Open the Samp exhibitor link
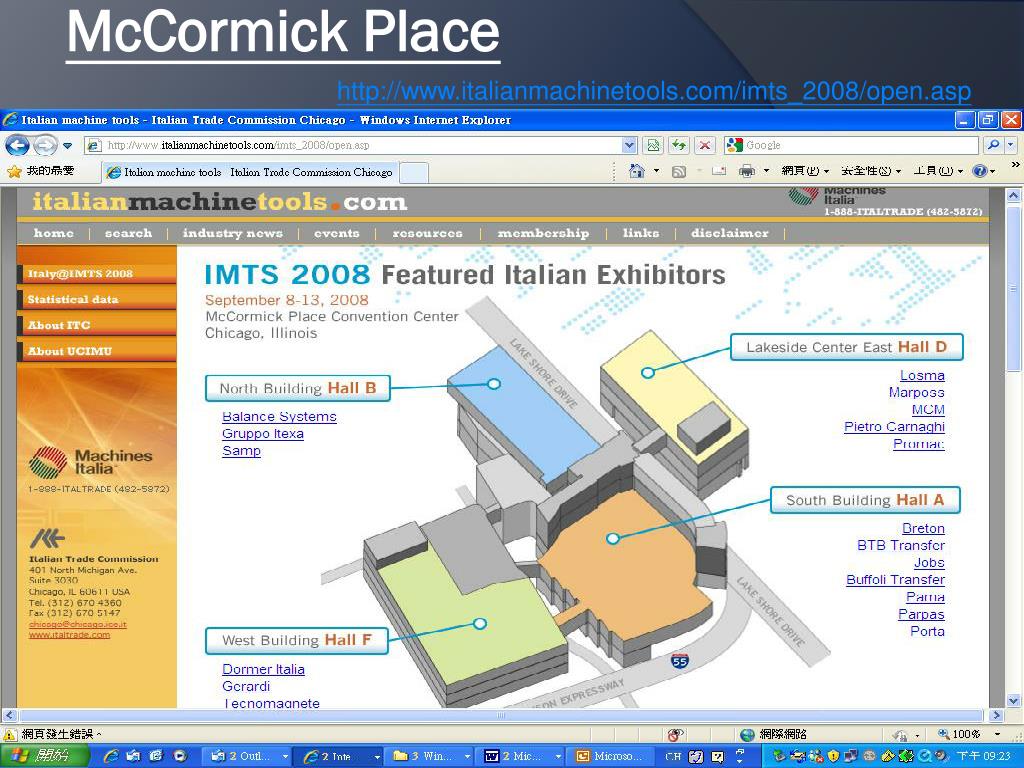This screenshot has height=768, width=1024. click(241, 451)
